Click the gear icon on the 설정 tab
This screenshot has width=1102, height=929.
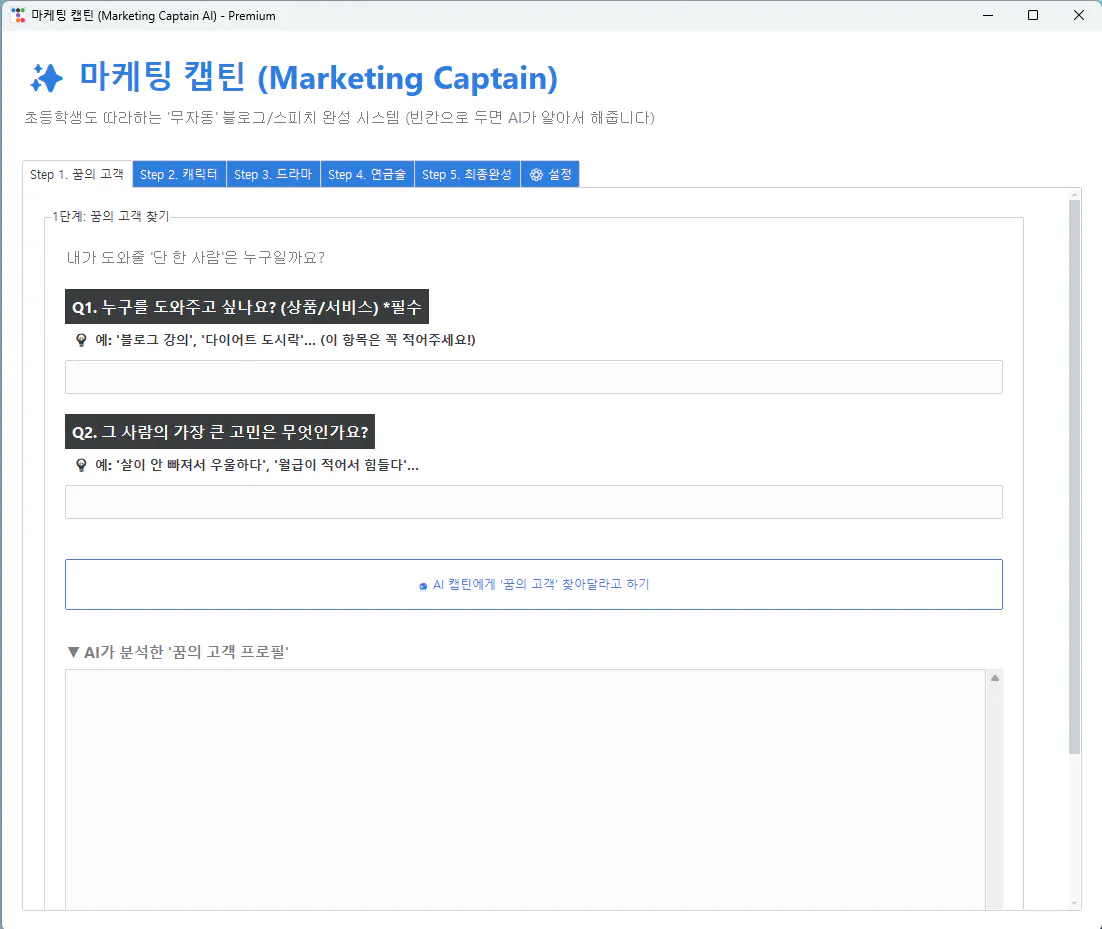coord(536,173)
